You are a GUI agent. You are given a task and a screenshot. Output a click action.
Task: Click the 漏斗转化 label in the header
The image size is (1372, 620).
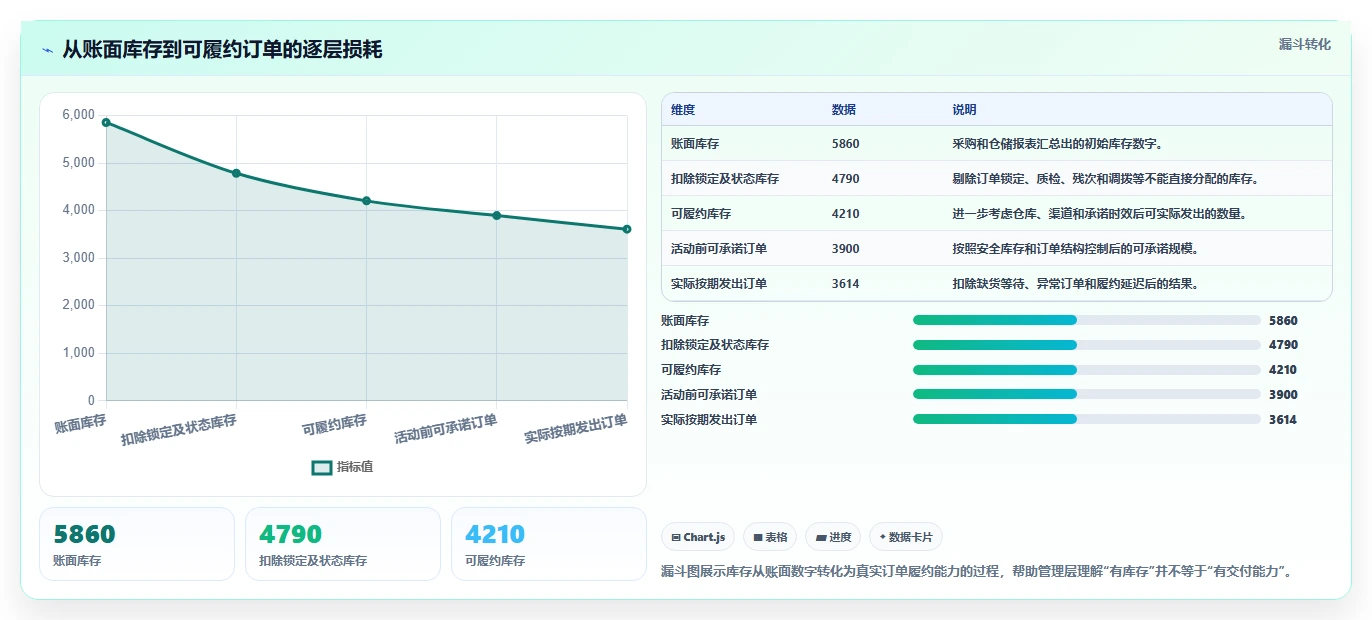(x=1305, y=44)
